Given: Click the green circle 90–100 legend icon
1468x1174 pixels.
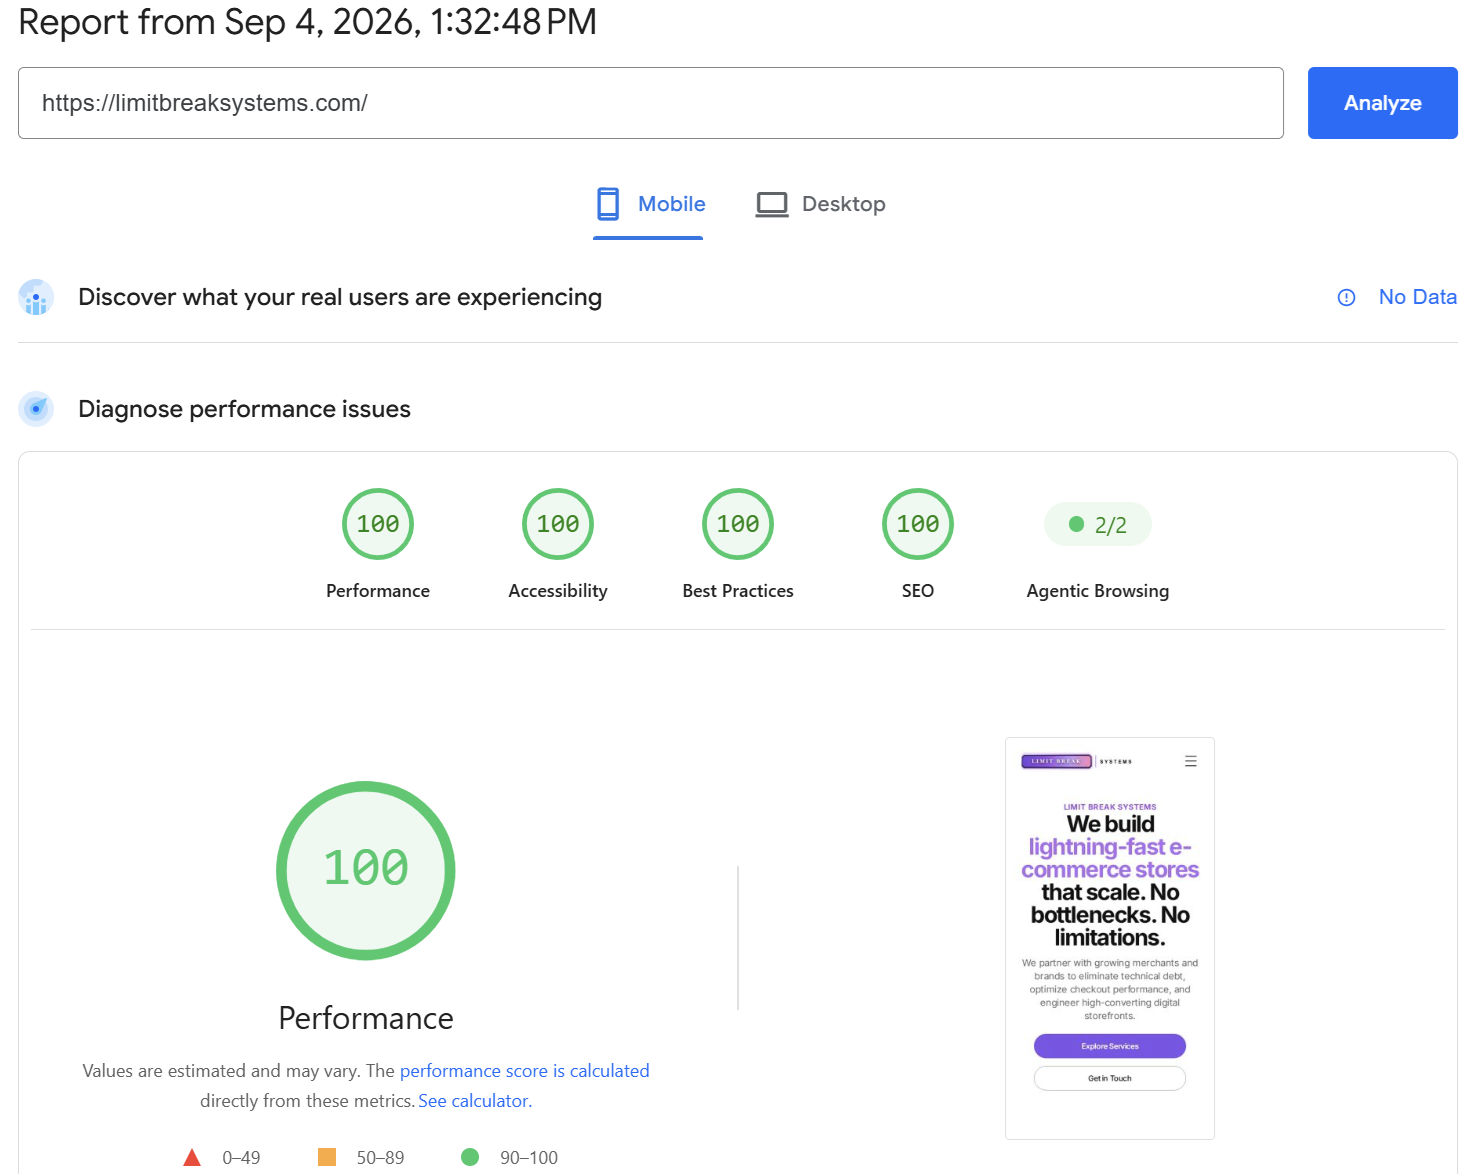Looking at the screenshot, I should click(x=470, y=1157).
